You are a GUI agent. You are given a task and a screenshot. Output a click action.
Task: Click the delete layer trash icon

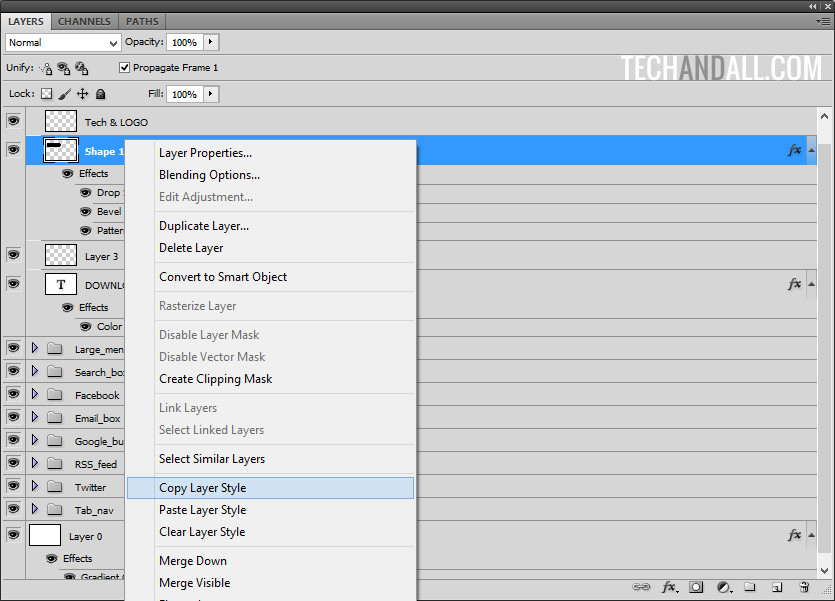tap(804, 587)
